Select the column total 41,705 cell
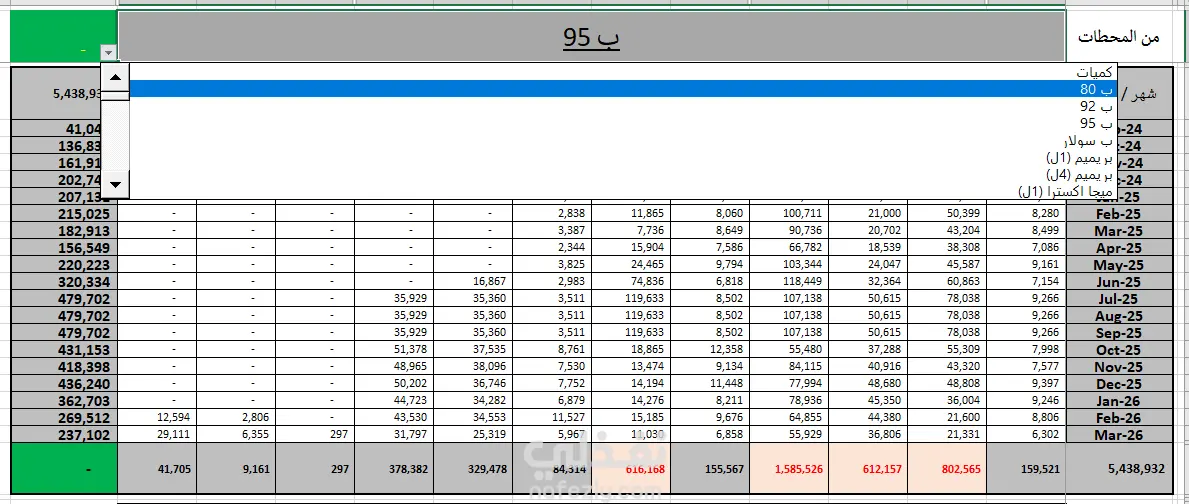The image size is (1189, 504). pyautogui.click(x=158, y=469)
